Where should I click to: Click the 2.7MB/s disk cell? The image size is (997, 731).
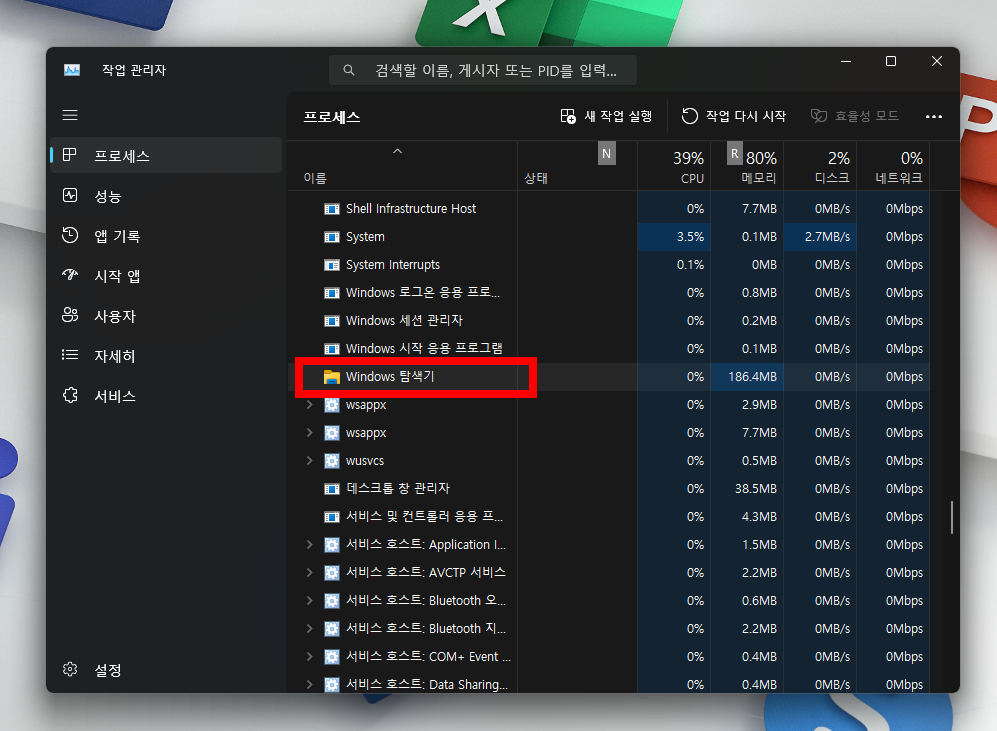(x=820, y=237)
